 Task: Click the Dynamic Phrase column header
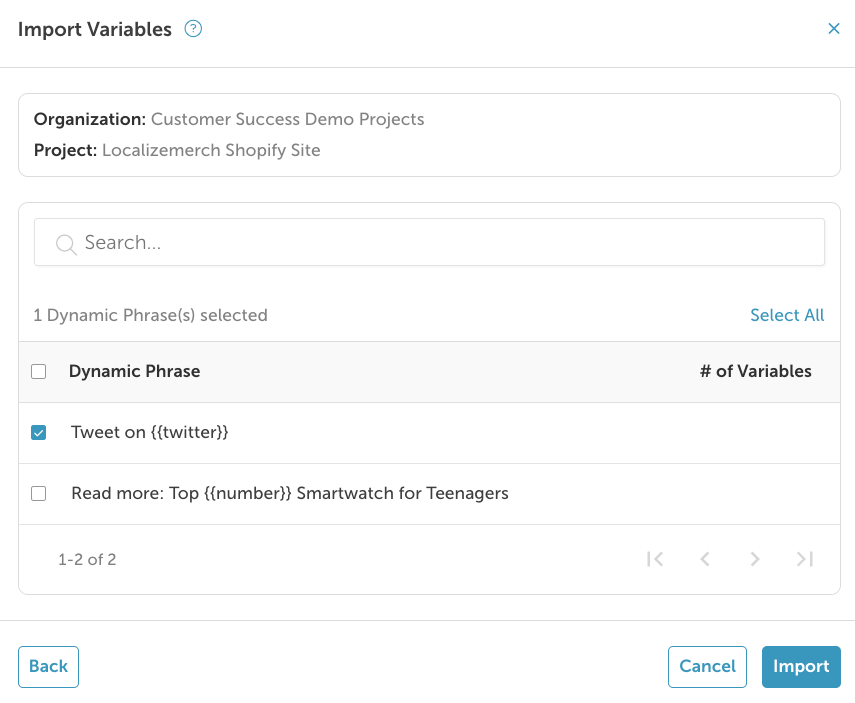click(134, 371)
